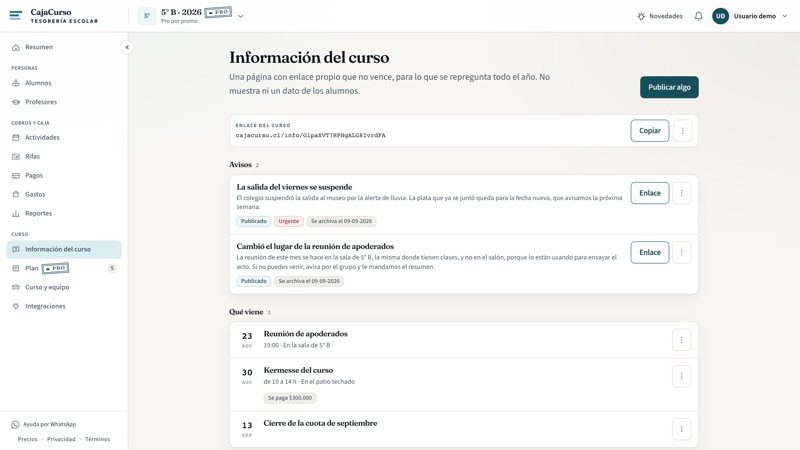This screenshot has width=800, height=450.
Task: Open Rifas in the sidebar
Action: 64,157
